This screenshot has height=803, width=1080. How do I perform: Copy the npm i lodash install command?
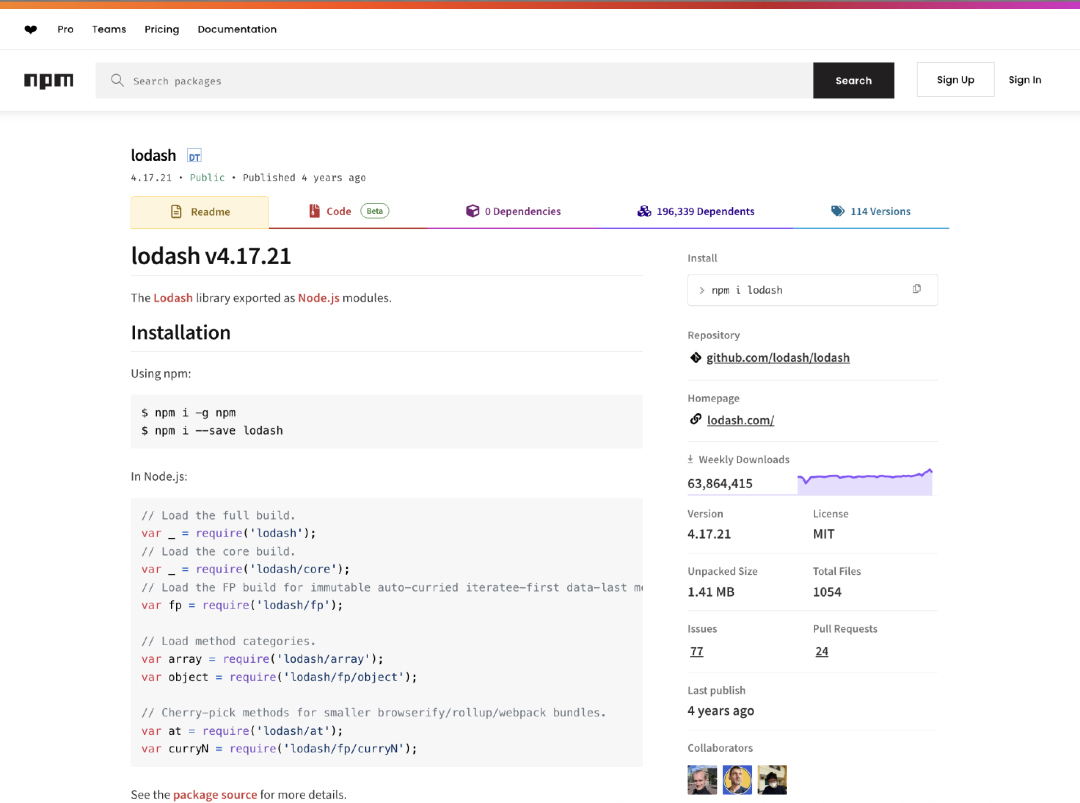[x=917, y=289]
